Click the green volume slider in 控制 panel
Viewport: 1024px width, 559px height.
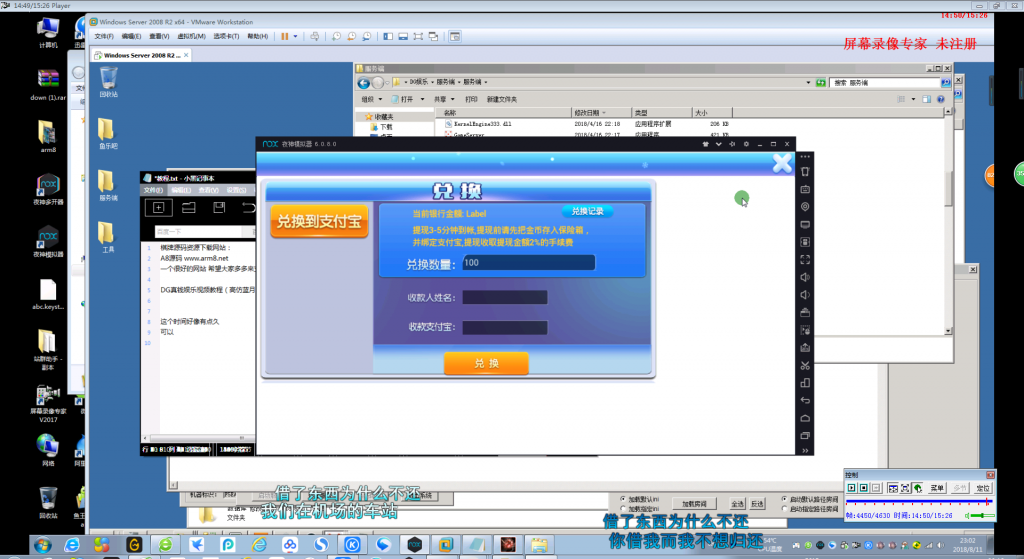point(982,516)
